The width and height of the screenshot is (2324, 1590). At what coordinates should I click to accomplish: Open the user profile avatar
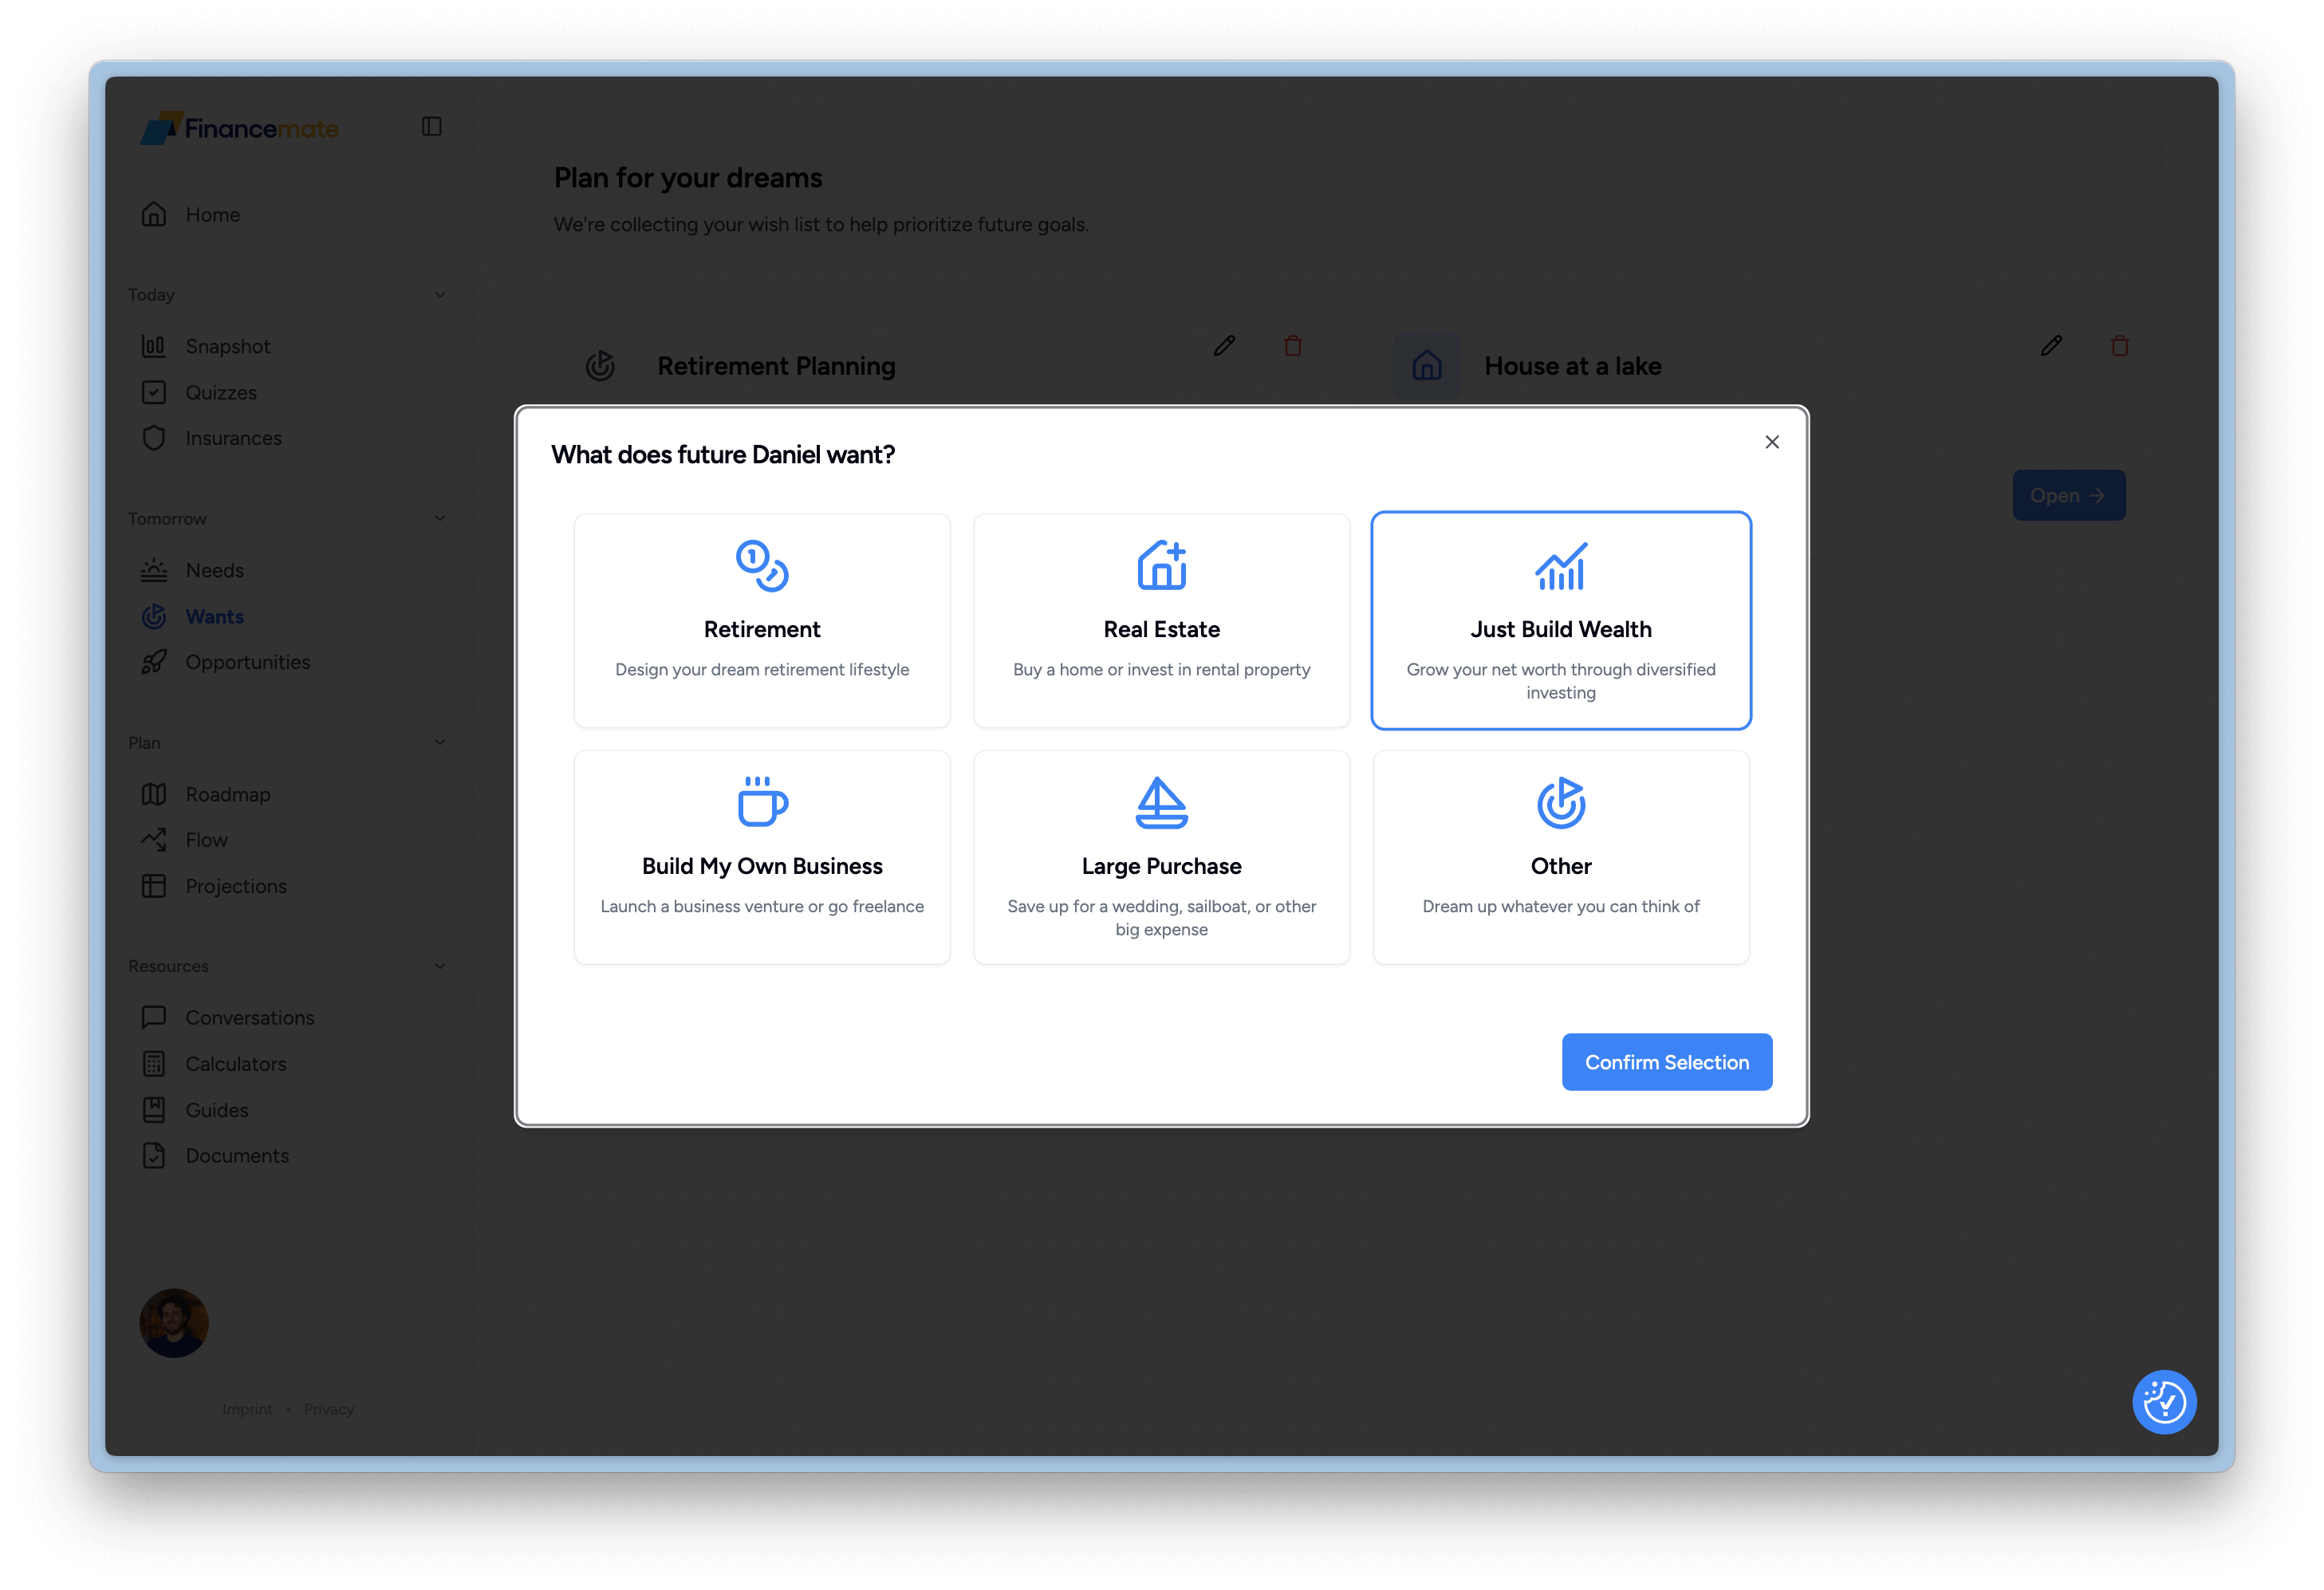174,1323
